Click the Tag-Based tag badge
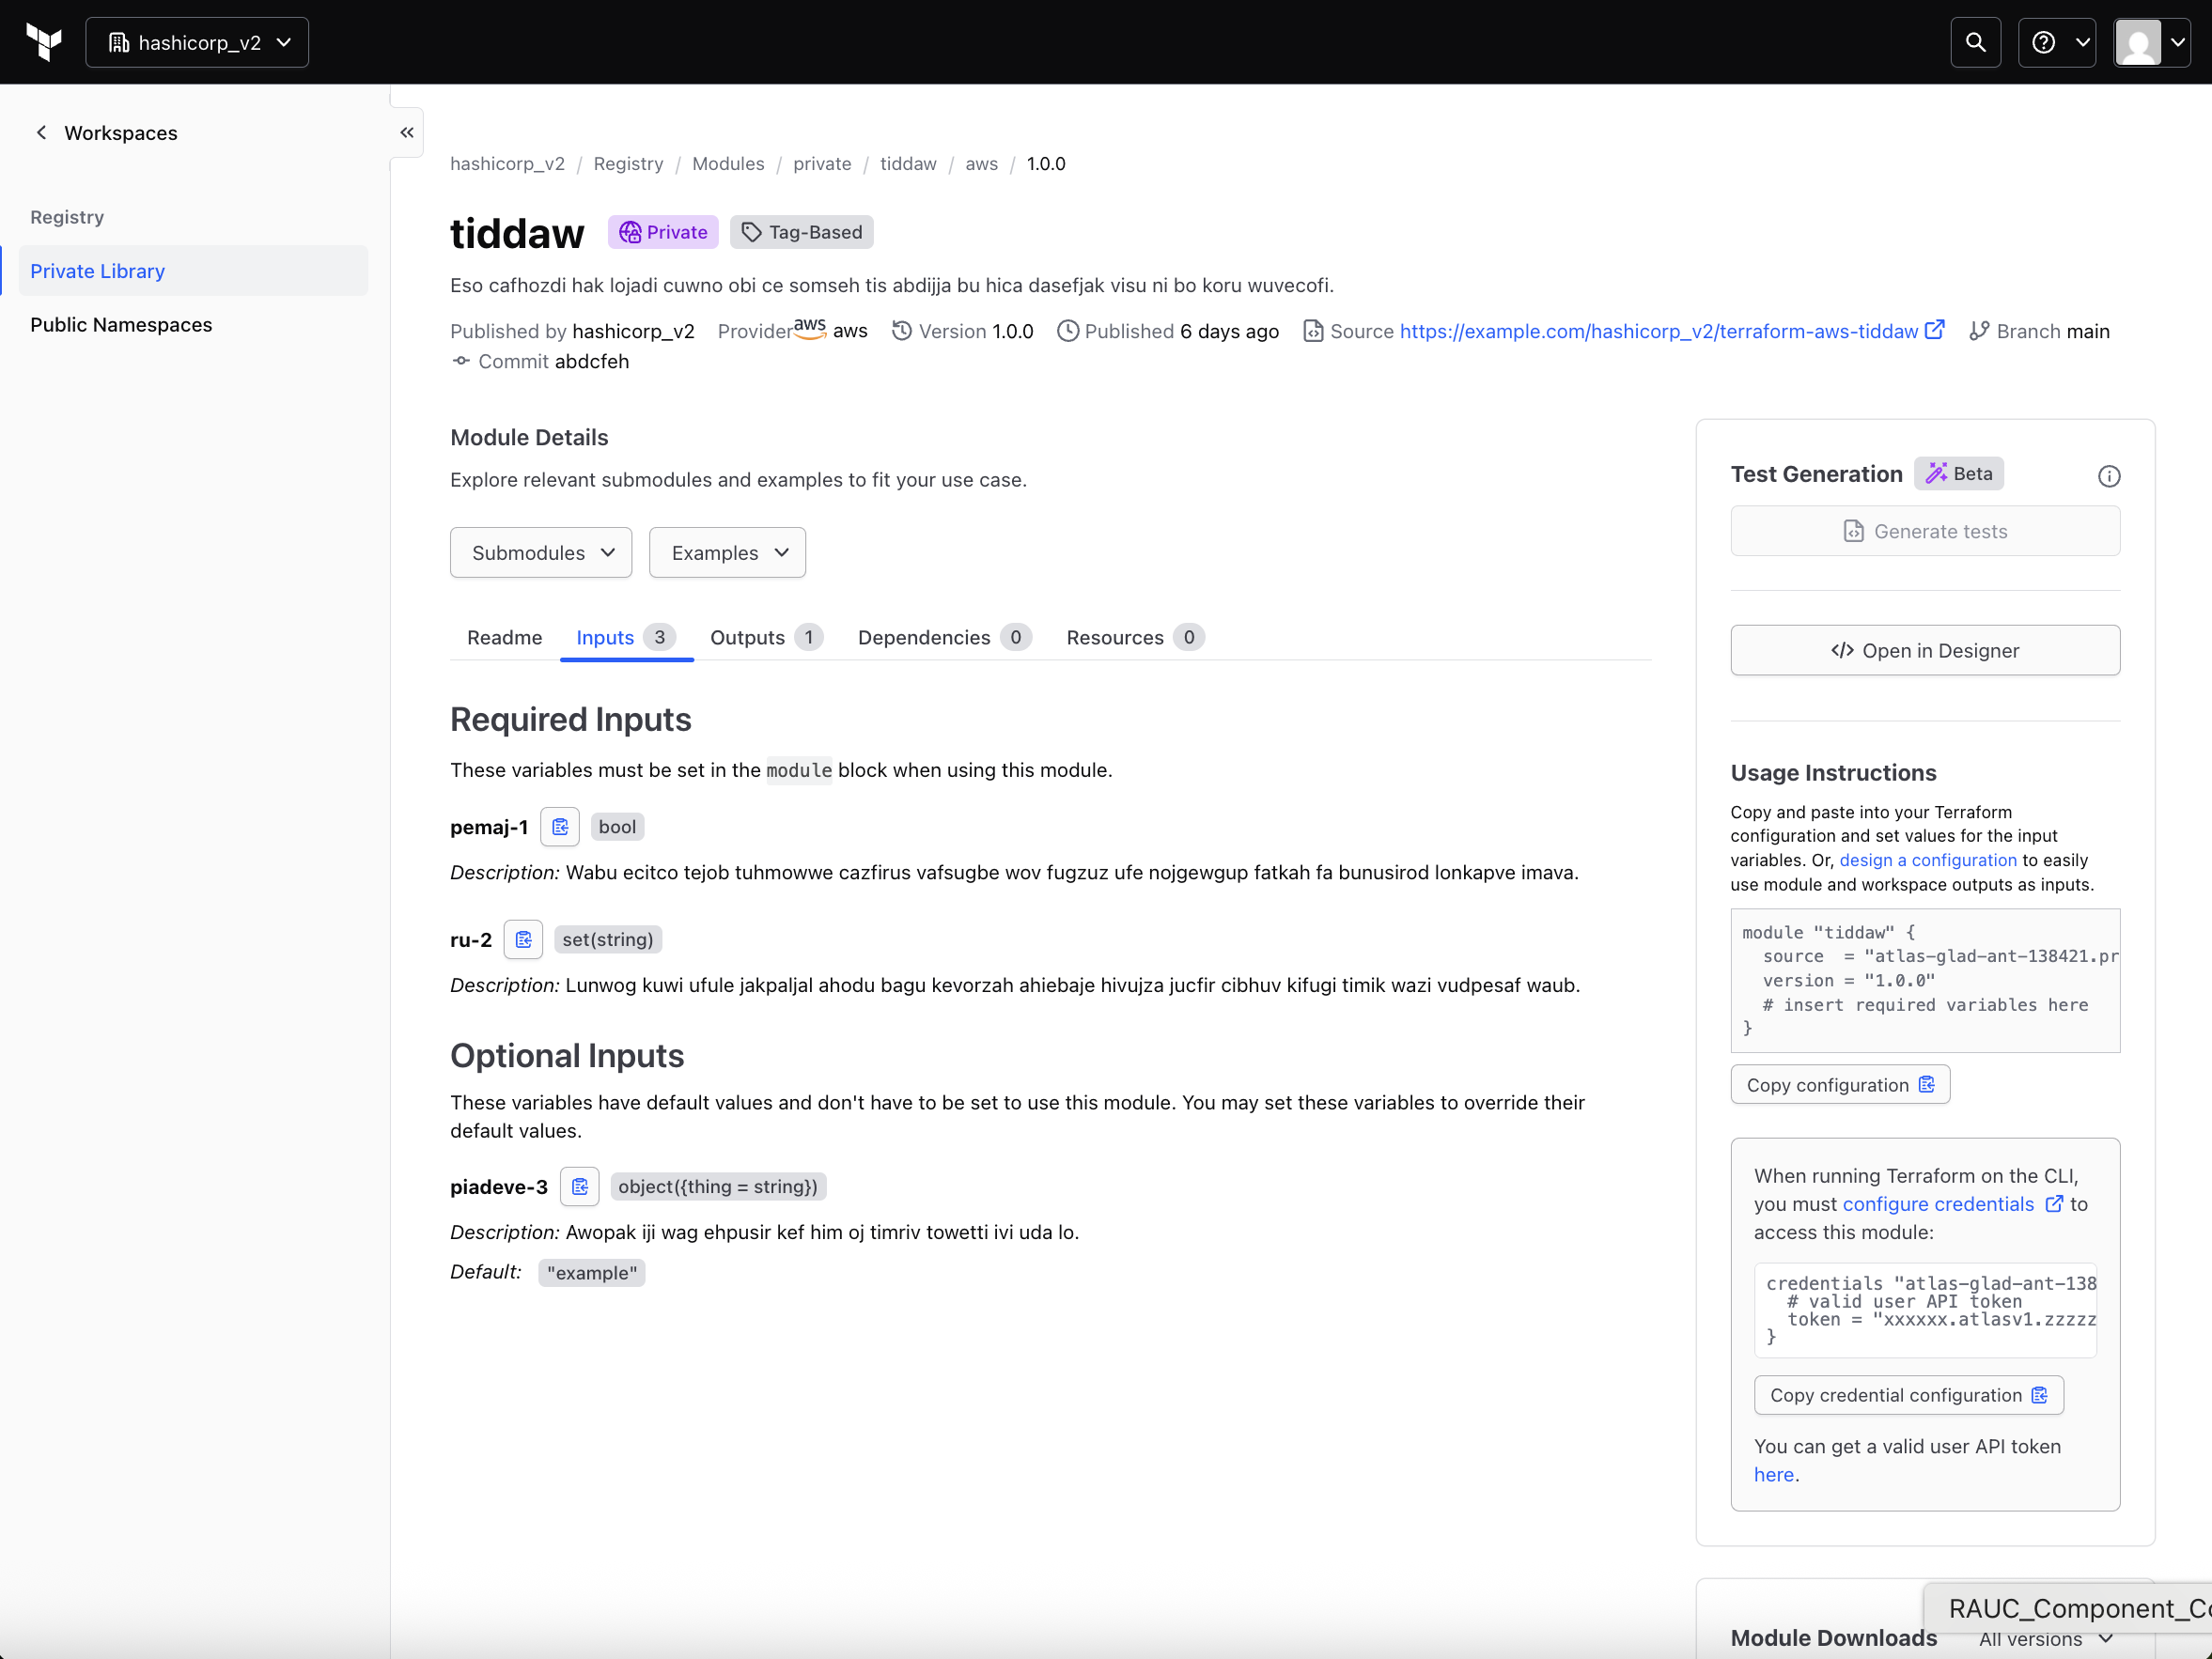Image resolution: width=2212 pixels, height=1659 pixels. point(801,232)
